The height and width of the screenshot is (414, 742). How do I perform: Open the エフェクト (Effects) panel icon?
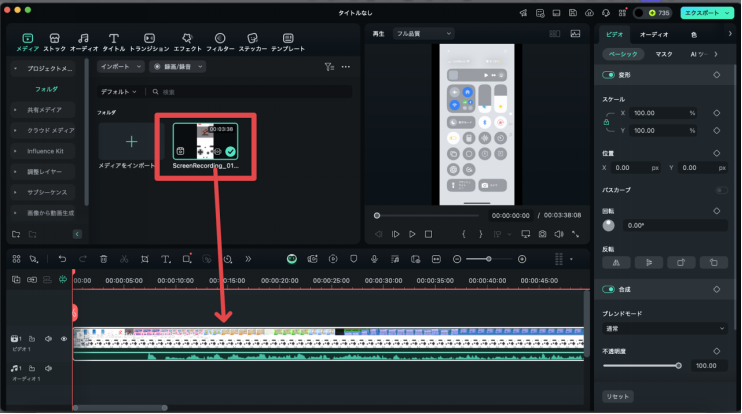pyautogui.click(x=187, y=37)
